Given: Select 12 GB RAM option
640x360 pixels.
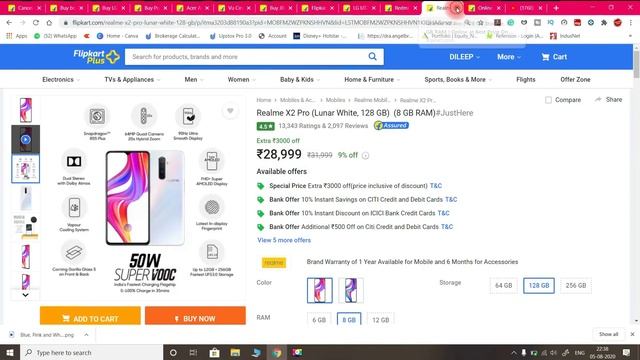Looking at the screenshot, I should click(x=380, y=319).
